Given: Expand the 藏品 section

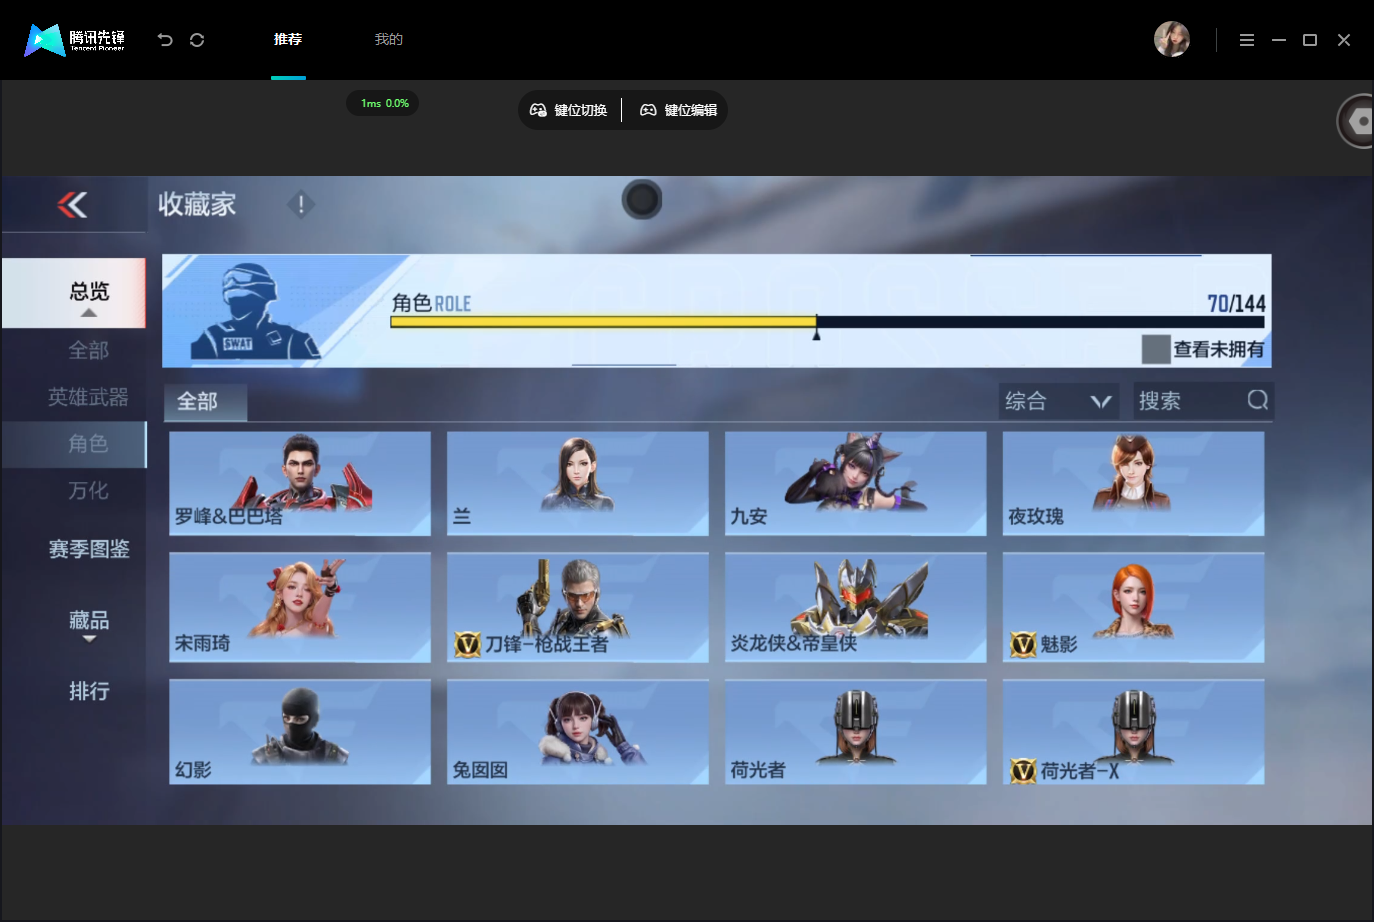Looking at the screenshot, I should tap(88, 624).
